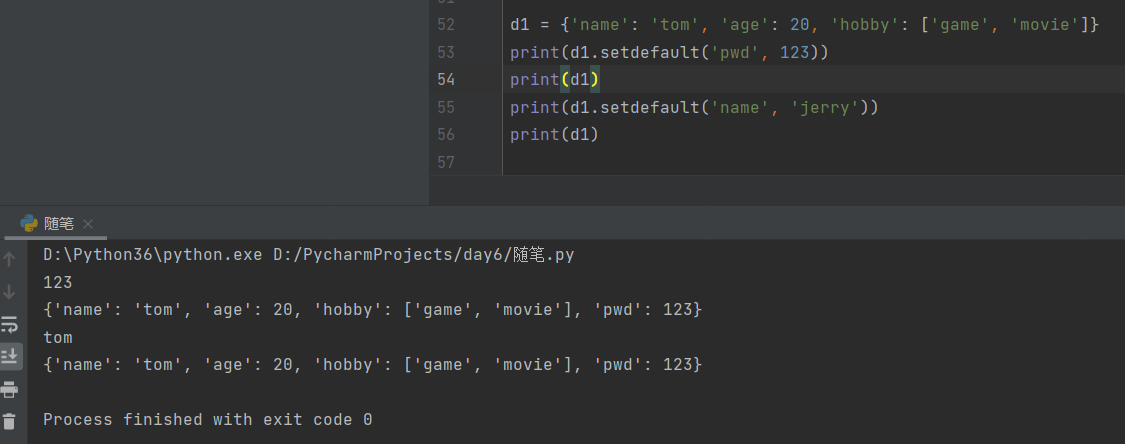
Task: Click the 'tom' output line
Action: point(58,337)
